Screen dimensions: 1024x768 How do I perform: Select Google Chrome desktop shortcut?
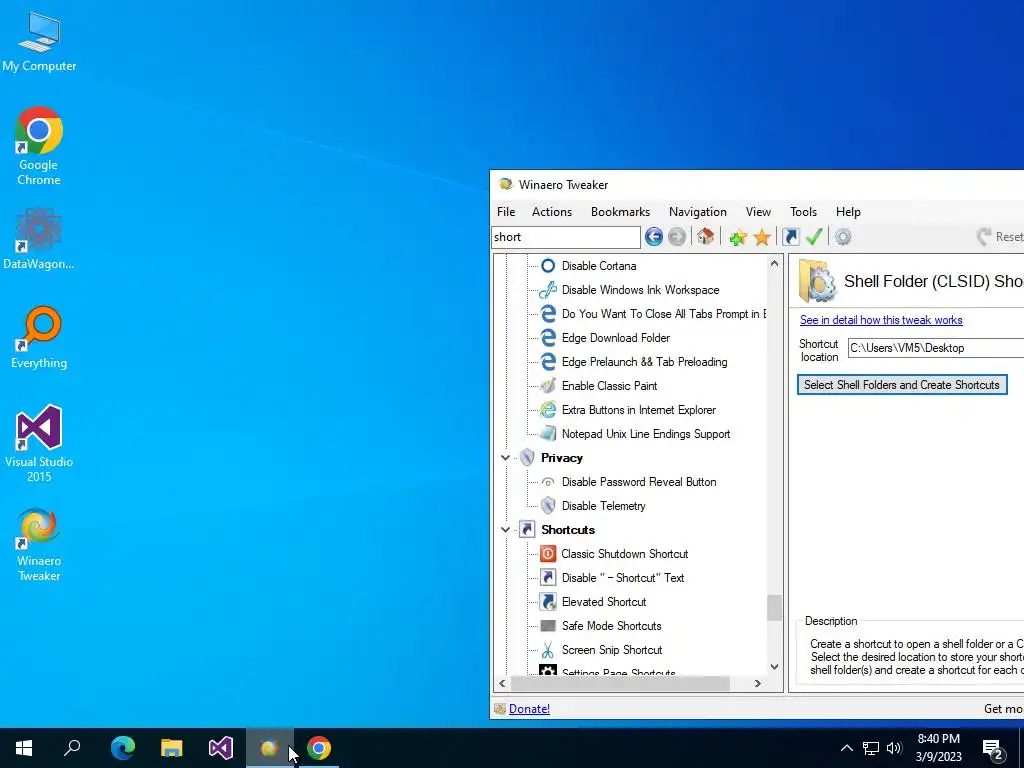39,146
